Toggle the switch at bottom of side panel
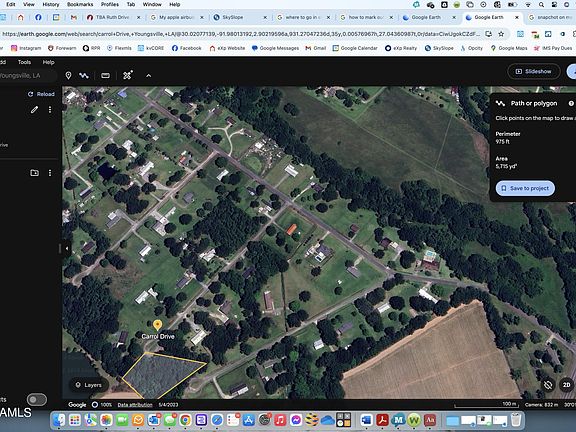The height and width of the screenshot is (432, 576). (37, 399)
